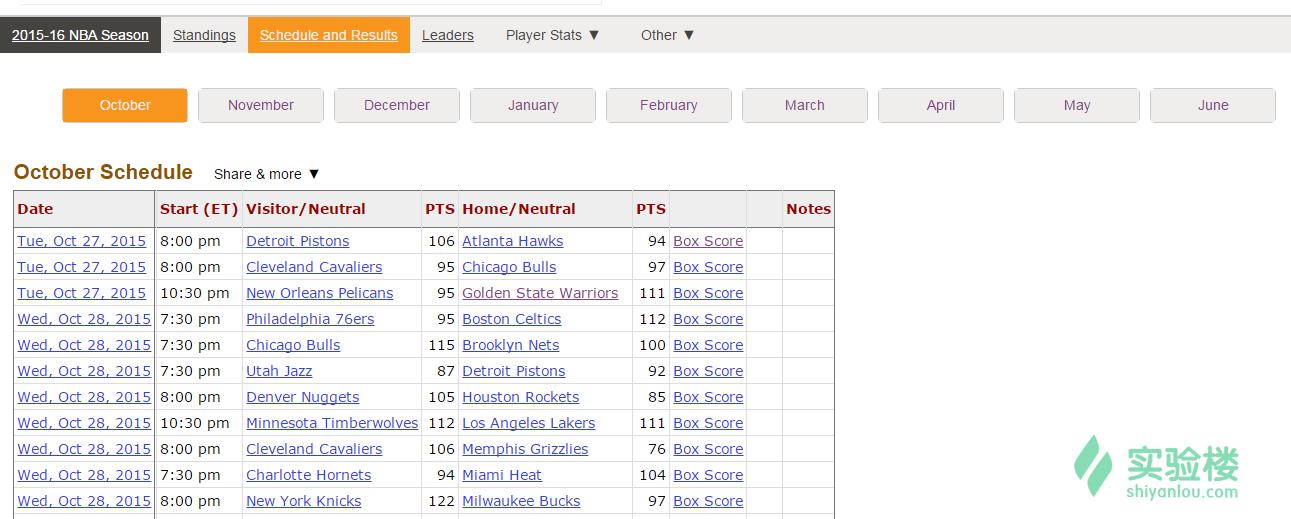This screenshot has height=519, width=1291.
Task: Switch to the January schedule
Action: [x=533, y=105]
